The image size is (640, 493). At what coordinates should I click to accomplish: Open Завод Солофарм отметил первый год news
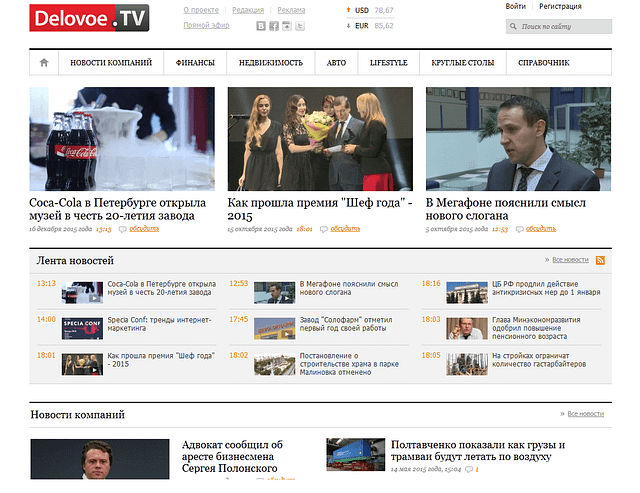[346, 324]
